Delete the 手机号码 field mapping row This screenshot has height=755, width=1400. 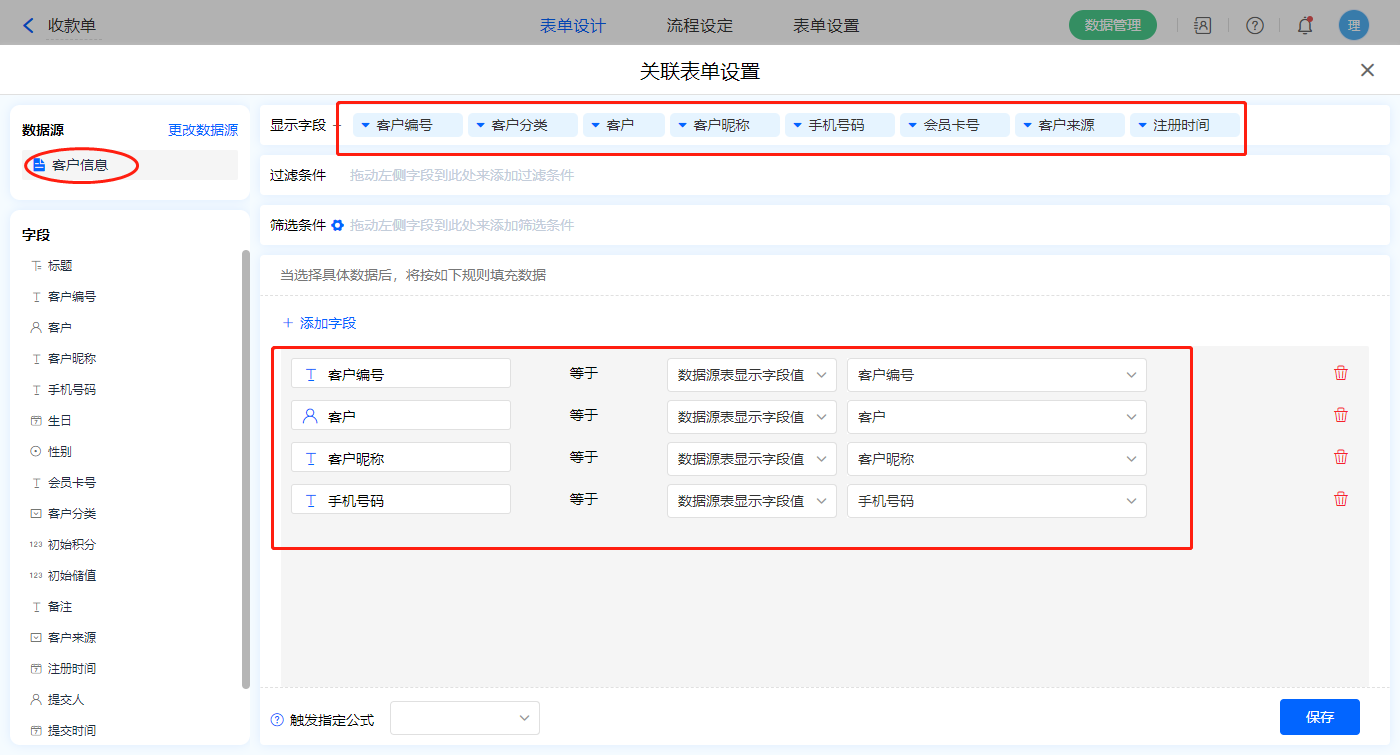click(1341, 499)
